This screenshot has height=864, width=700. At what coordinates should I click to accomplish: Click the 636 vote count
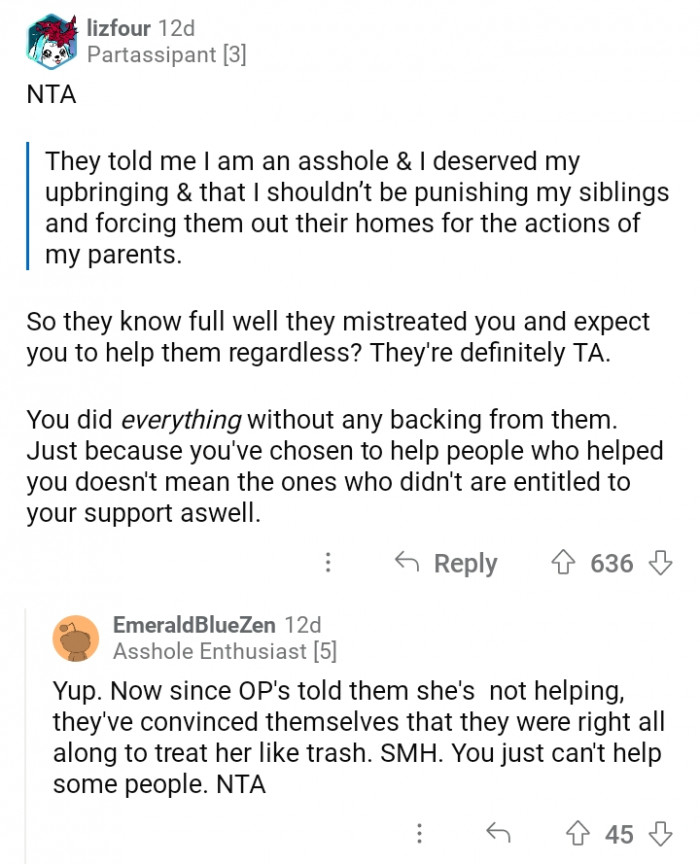click(x=611, y=563)
